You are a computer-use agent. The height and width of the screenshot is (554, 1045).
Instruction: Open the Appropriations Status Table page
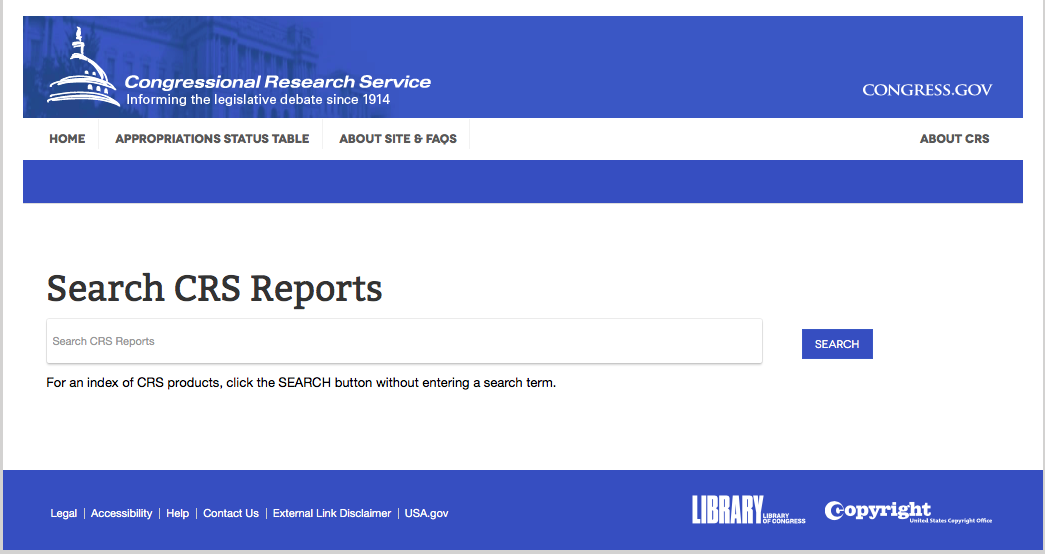click(x=212, y=139)
